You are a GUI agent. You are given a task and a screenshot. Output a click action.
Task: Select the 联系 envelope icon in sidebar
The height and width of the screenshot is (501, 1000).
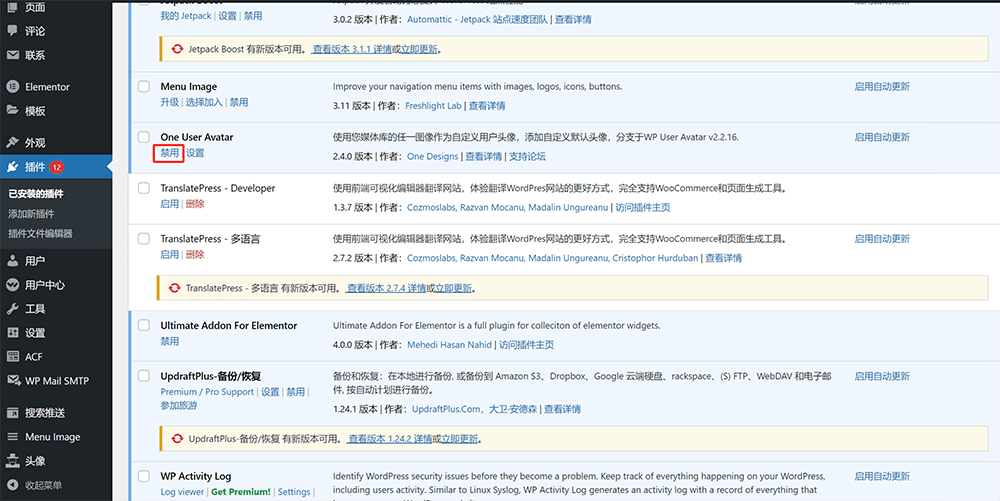click(x=12, y=55)
